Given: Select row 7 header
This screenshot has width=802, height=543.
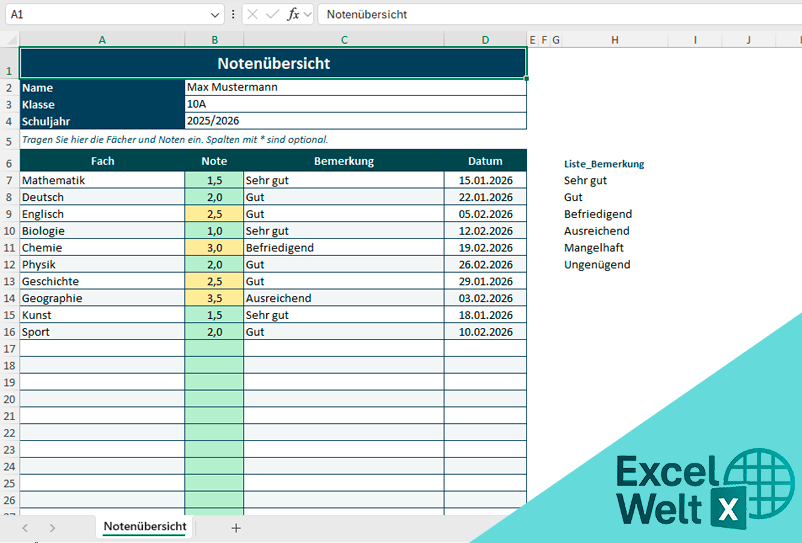Looking at the screenshot, I should click(x=9, y=180).
